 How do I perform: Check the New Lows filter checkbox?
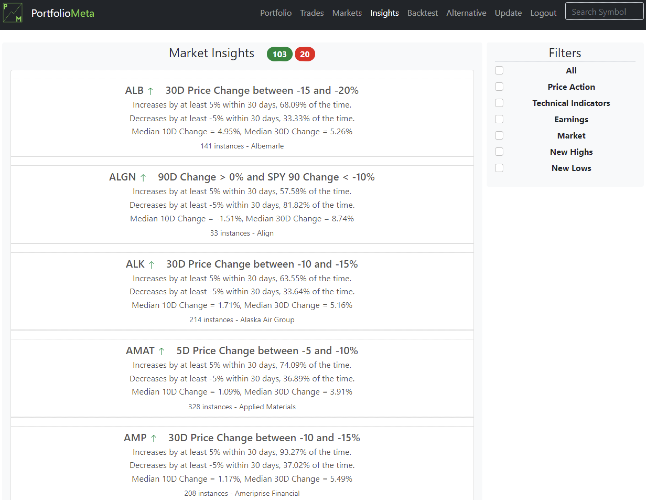click(x=499, y=168)
